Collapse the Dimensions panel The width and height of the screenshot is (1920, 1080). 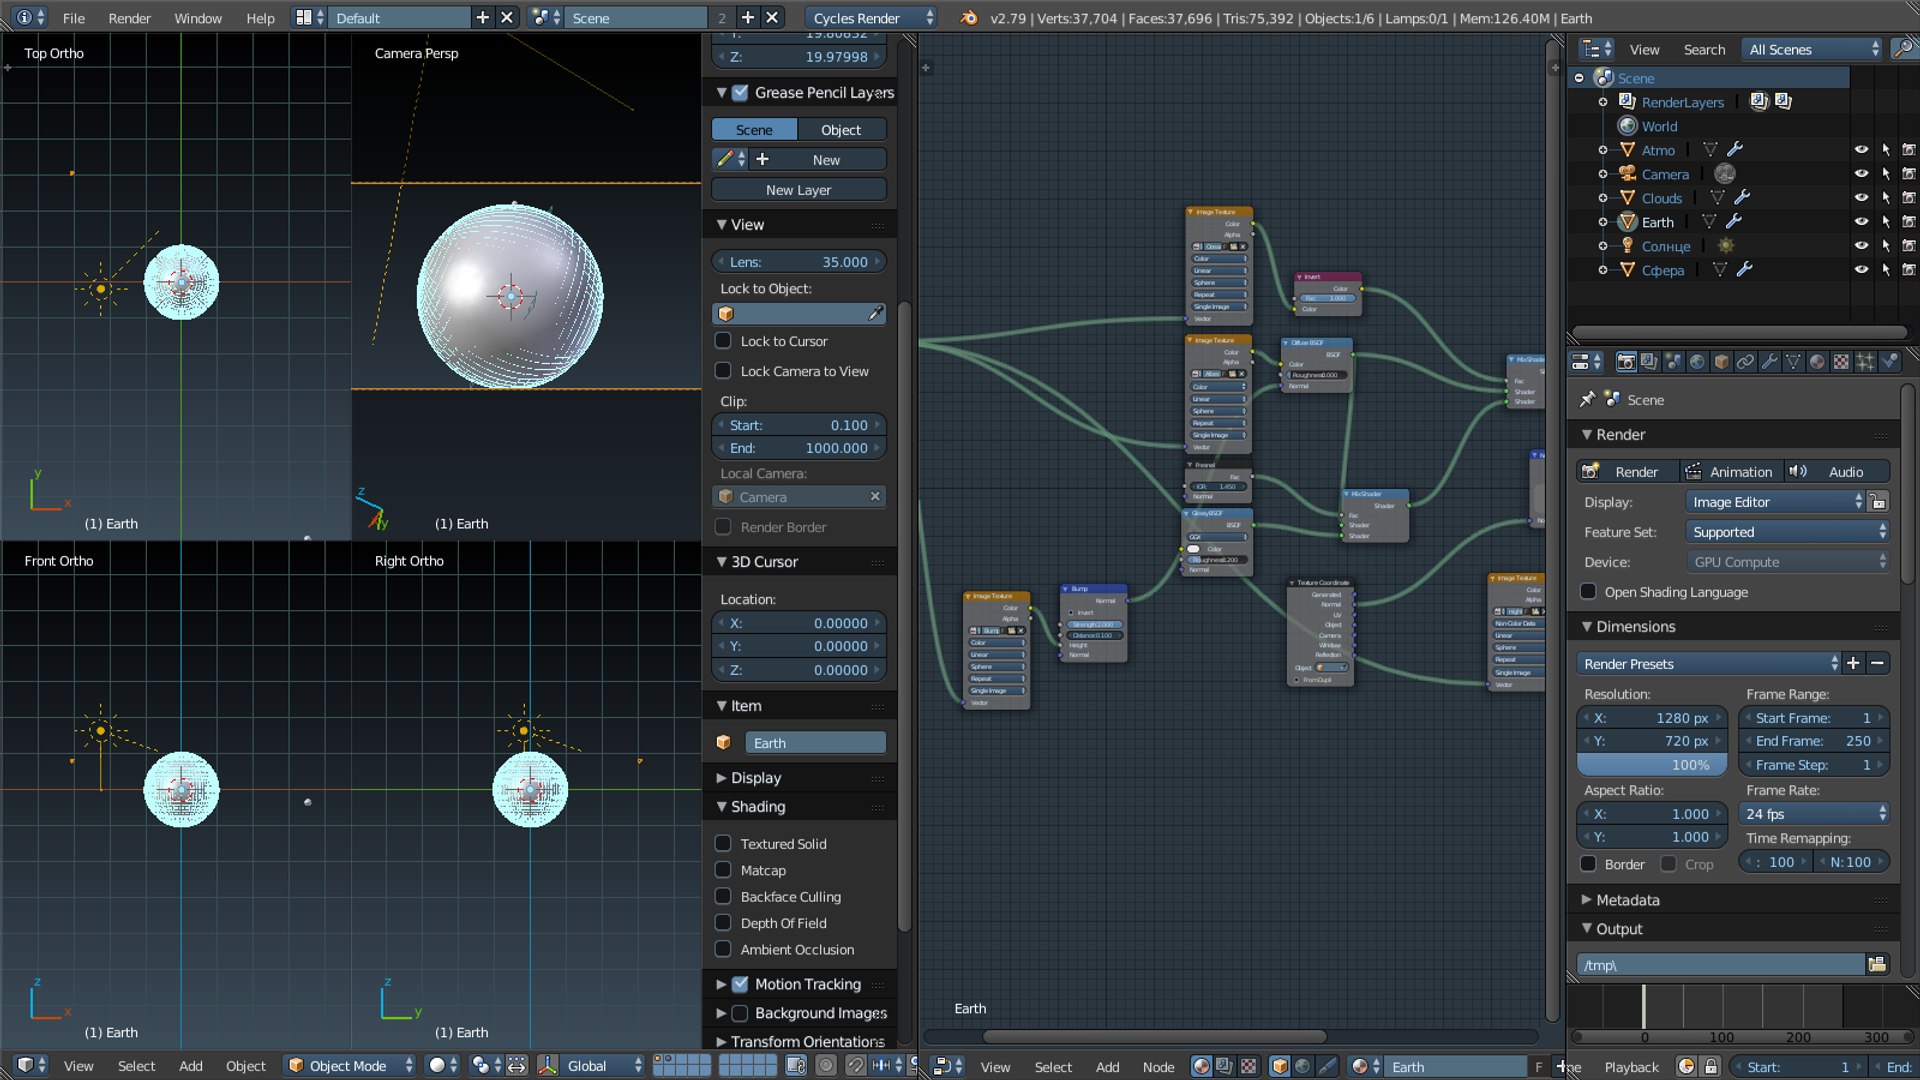tap(1587, 626)
